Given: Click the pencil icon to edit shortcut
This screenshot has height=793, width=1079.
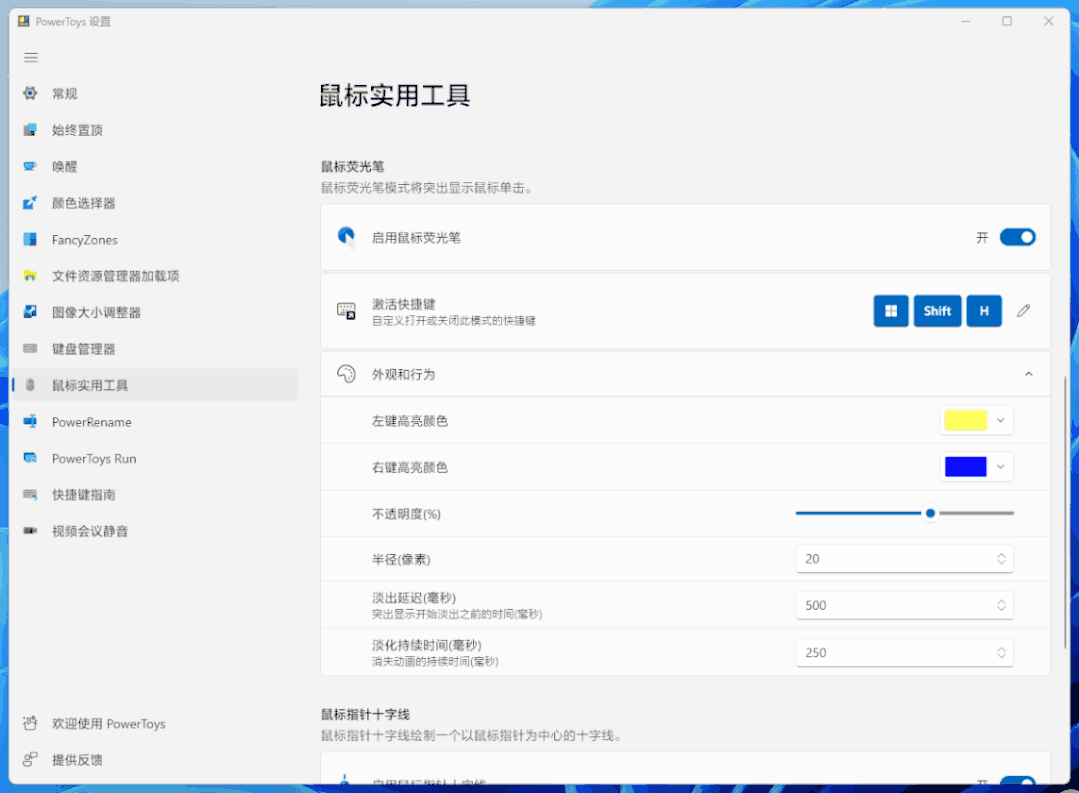Looking at the screenshot, I should 1023,310.
